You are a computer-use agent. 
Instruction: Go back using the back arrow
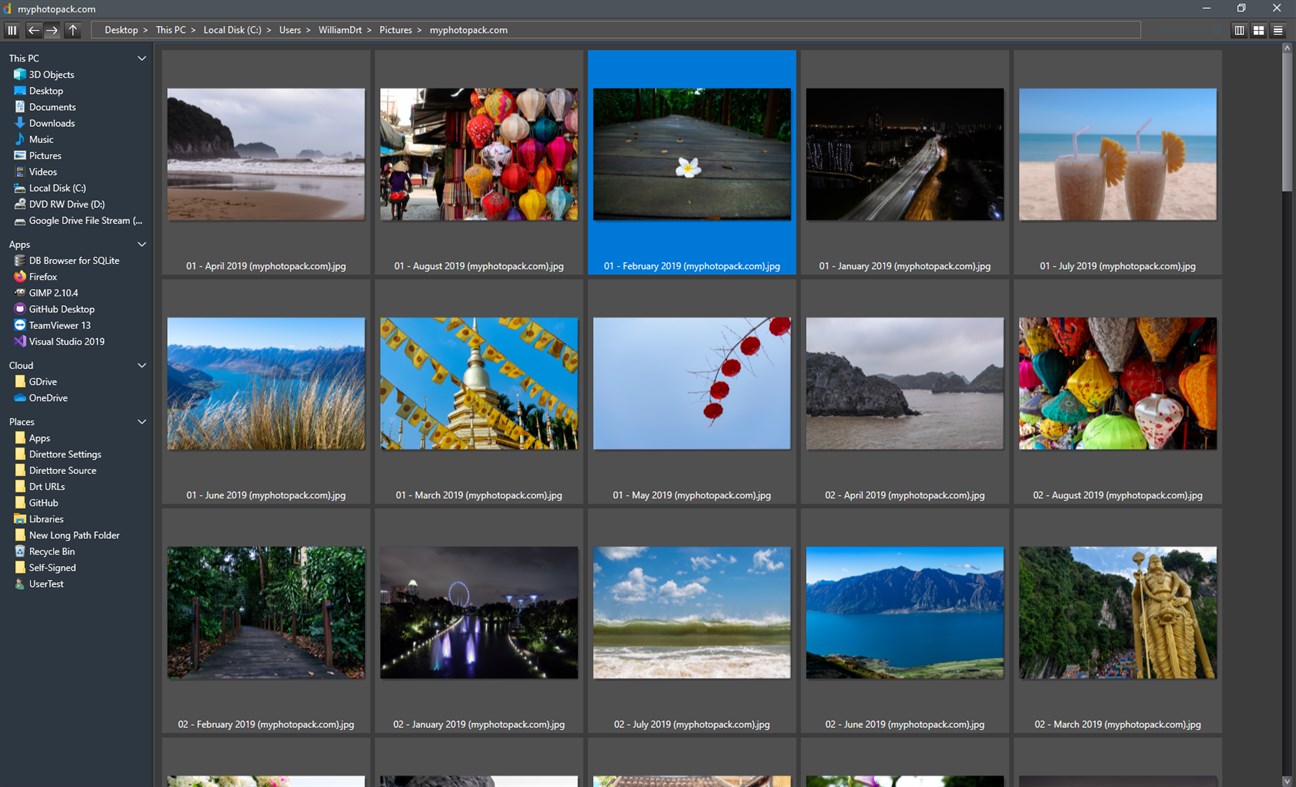tap(33, 30)
